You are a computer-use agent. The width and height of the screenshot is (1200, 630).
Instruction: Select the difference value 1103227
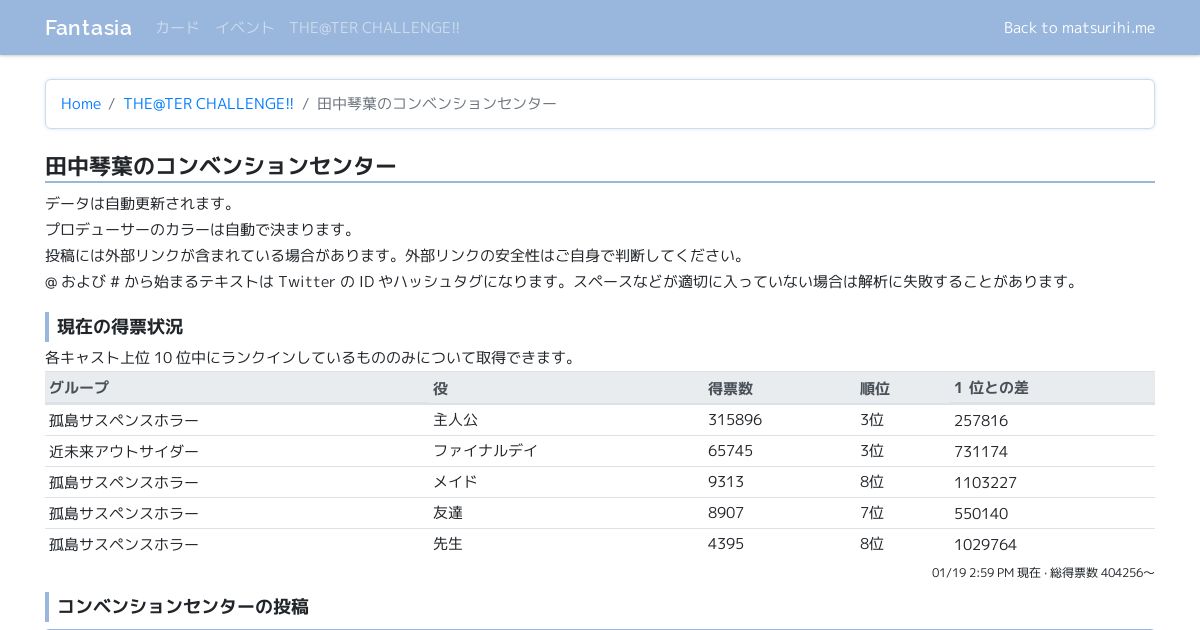(985, 482)
